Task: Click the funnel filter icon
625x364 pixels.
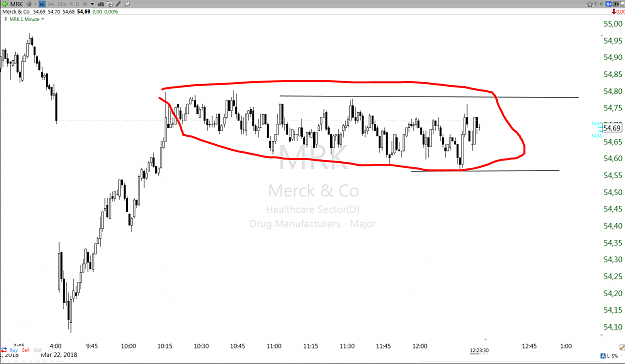Action: [x=597, y=4]
